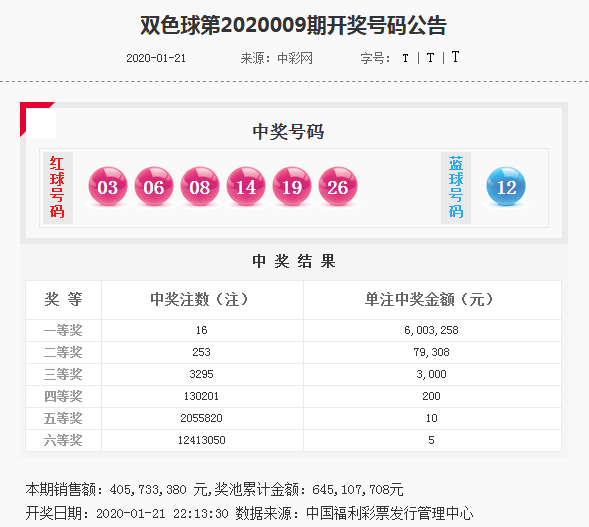Click the 五等奖 row label
Screen dimensions: 589x527
click(63, 418)
